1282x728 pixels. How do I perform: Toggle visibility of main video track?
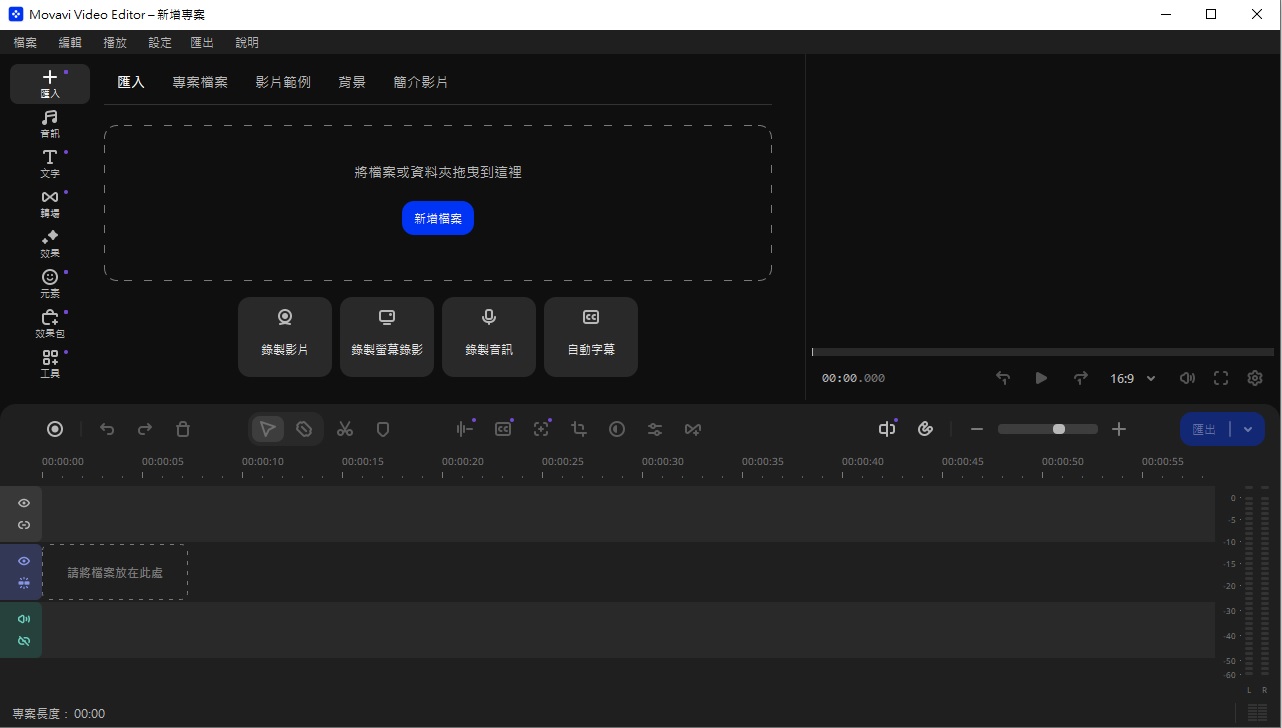[x=24, y=561]
